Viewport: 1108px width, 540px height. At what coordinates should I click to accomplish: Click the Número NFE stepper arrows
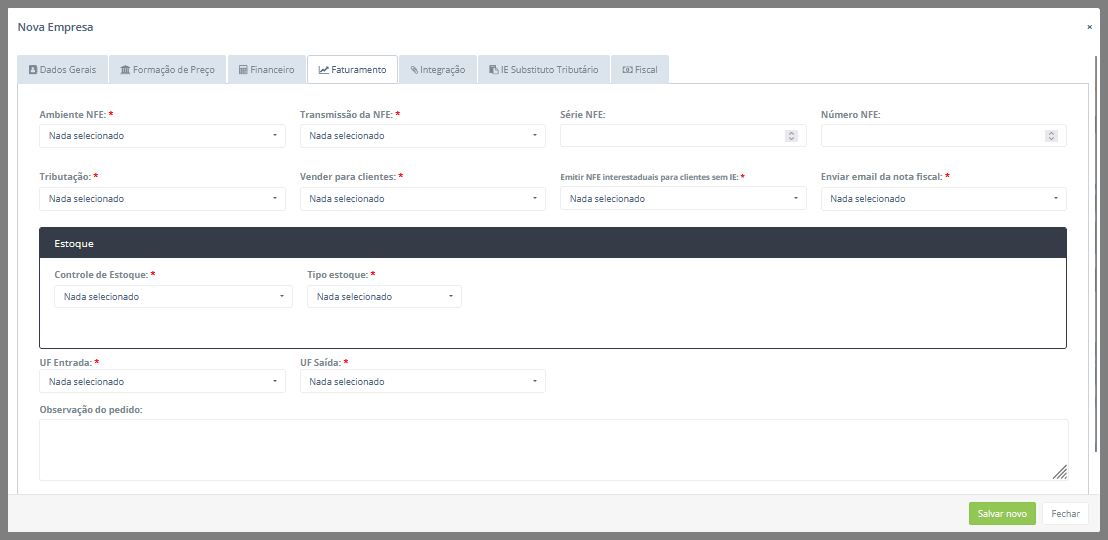coord(1051,136)
